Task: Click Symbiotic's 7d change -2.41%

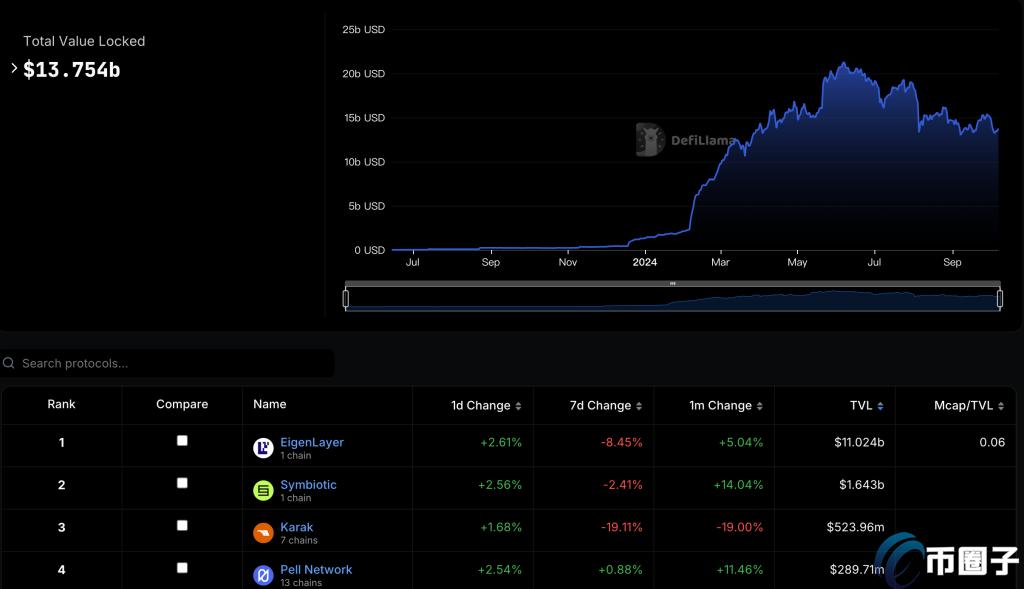Action: 622,485
